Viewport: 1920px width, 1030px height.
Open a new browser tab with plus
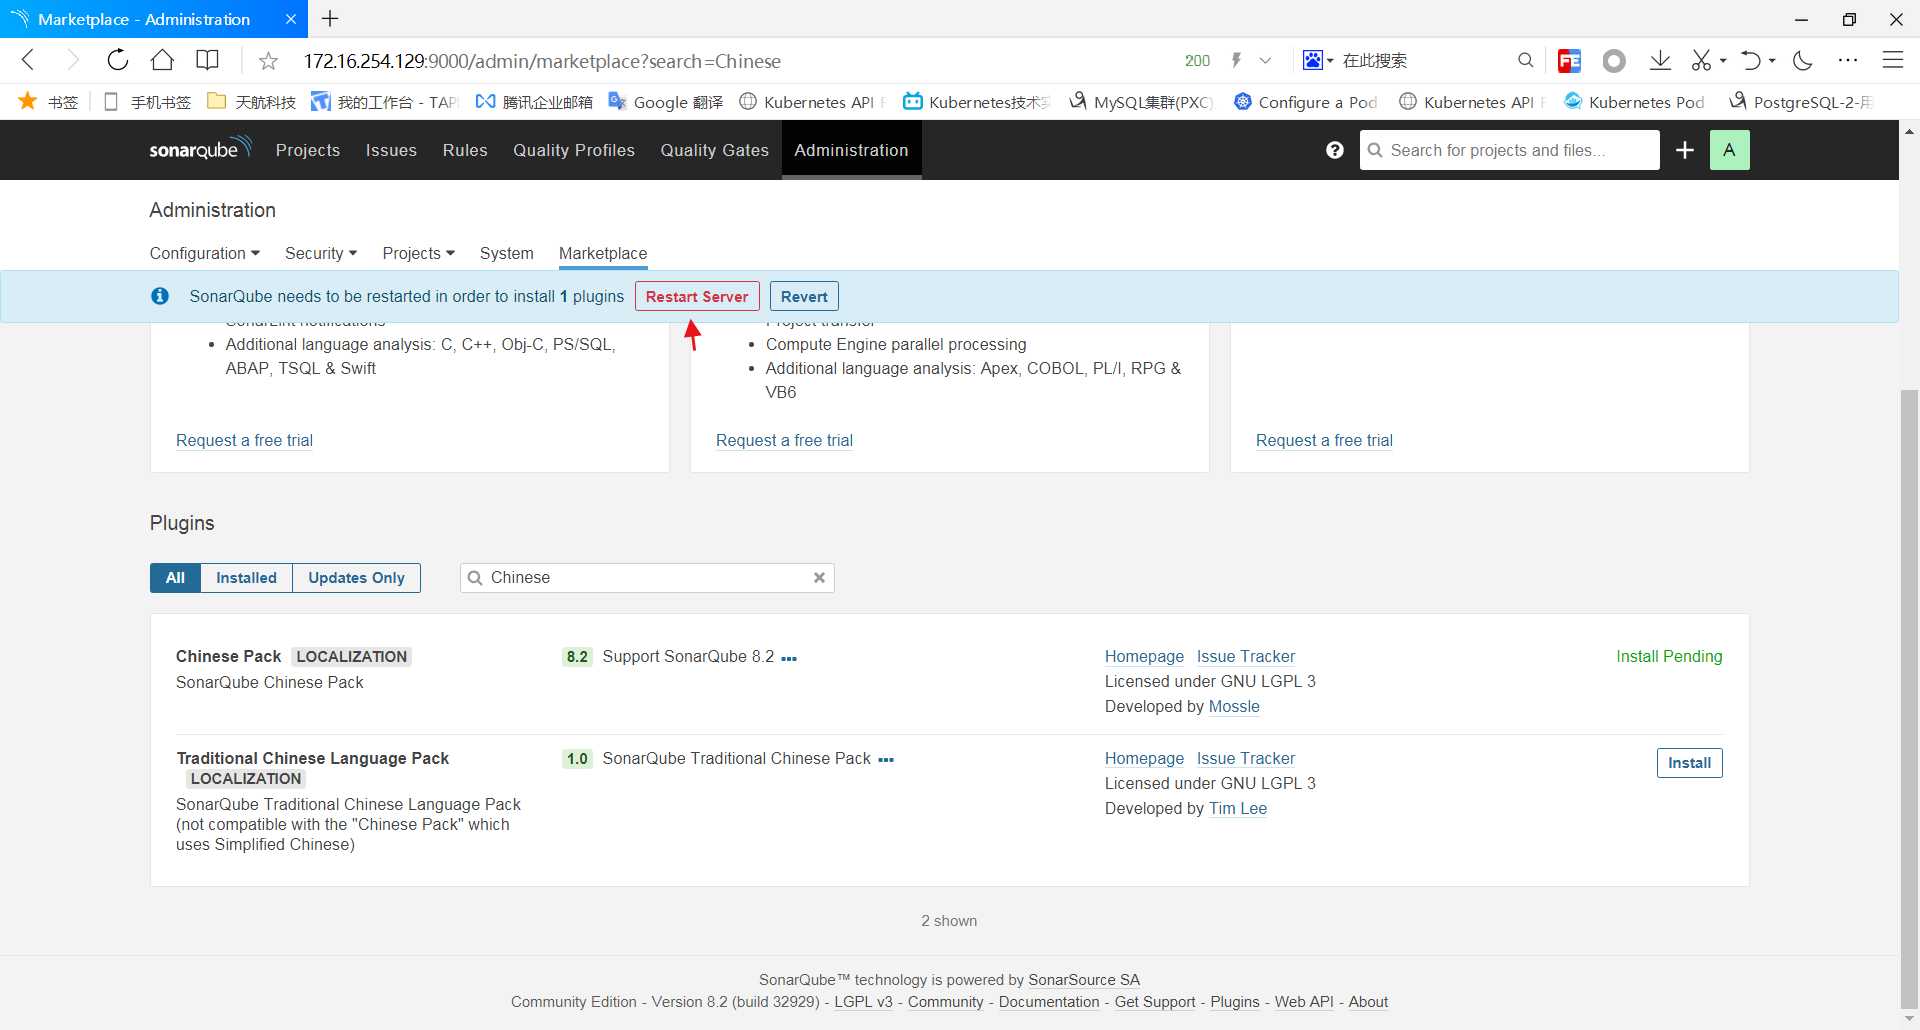[330, 19]
